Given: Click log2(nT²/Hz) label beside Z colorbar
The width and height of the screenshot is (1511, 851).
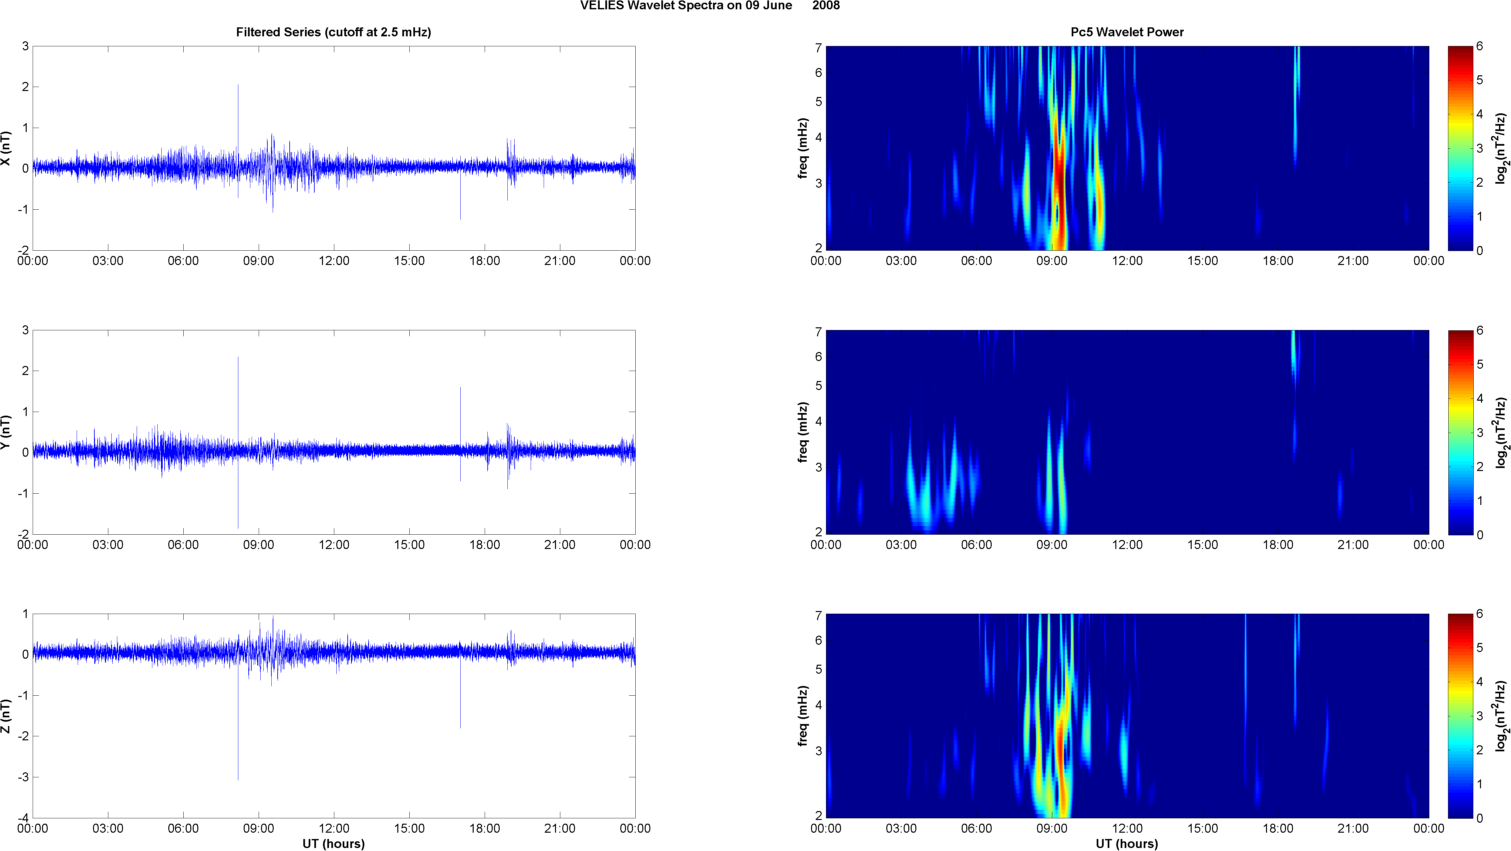Looking at the screenshot, I should click(1501, 716).
